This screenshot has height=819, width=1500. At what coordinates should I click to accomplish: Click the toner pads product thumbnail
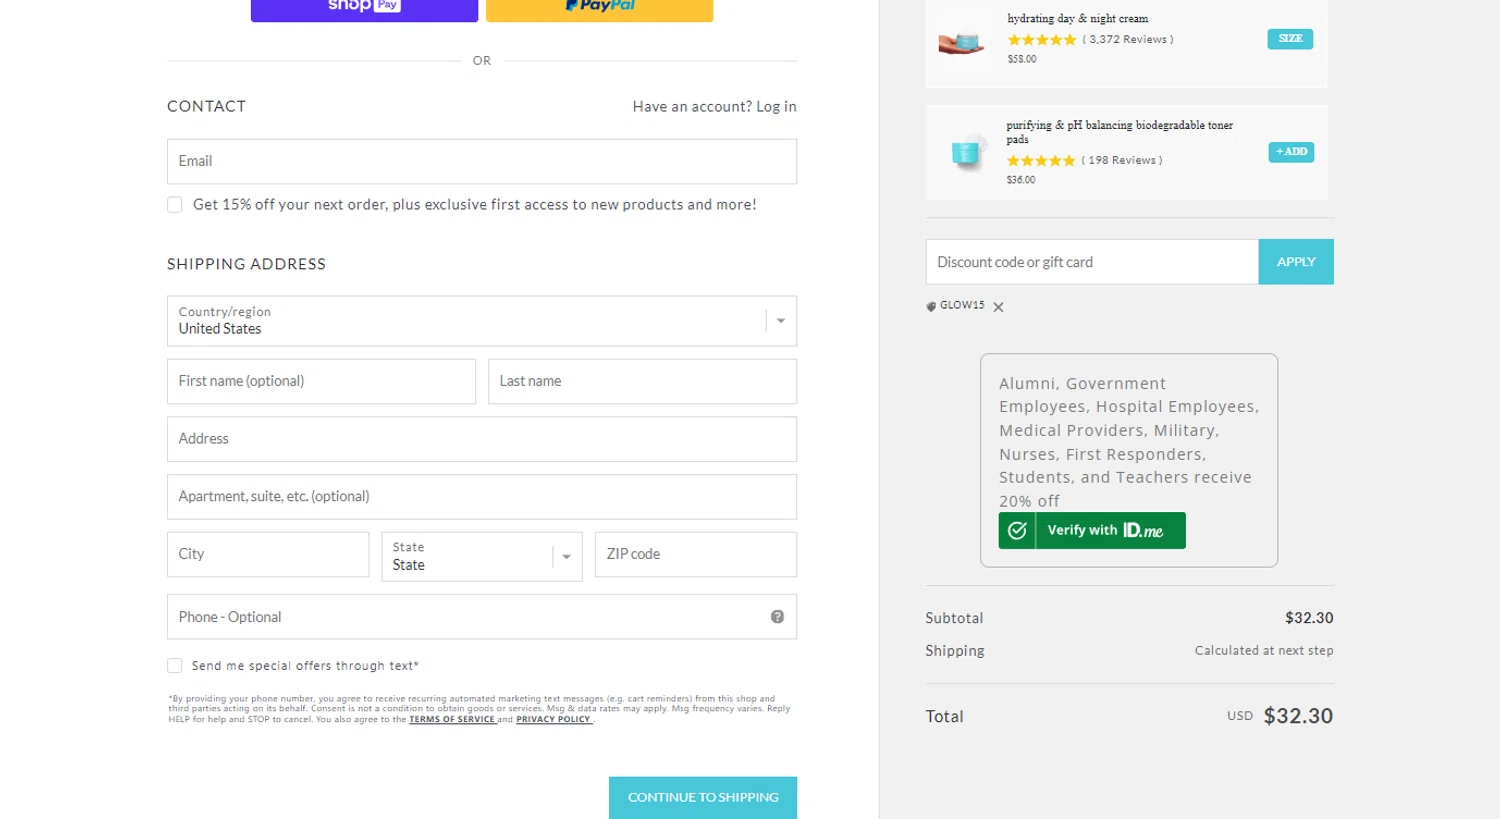966,152
